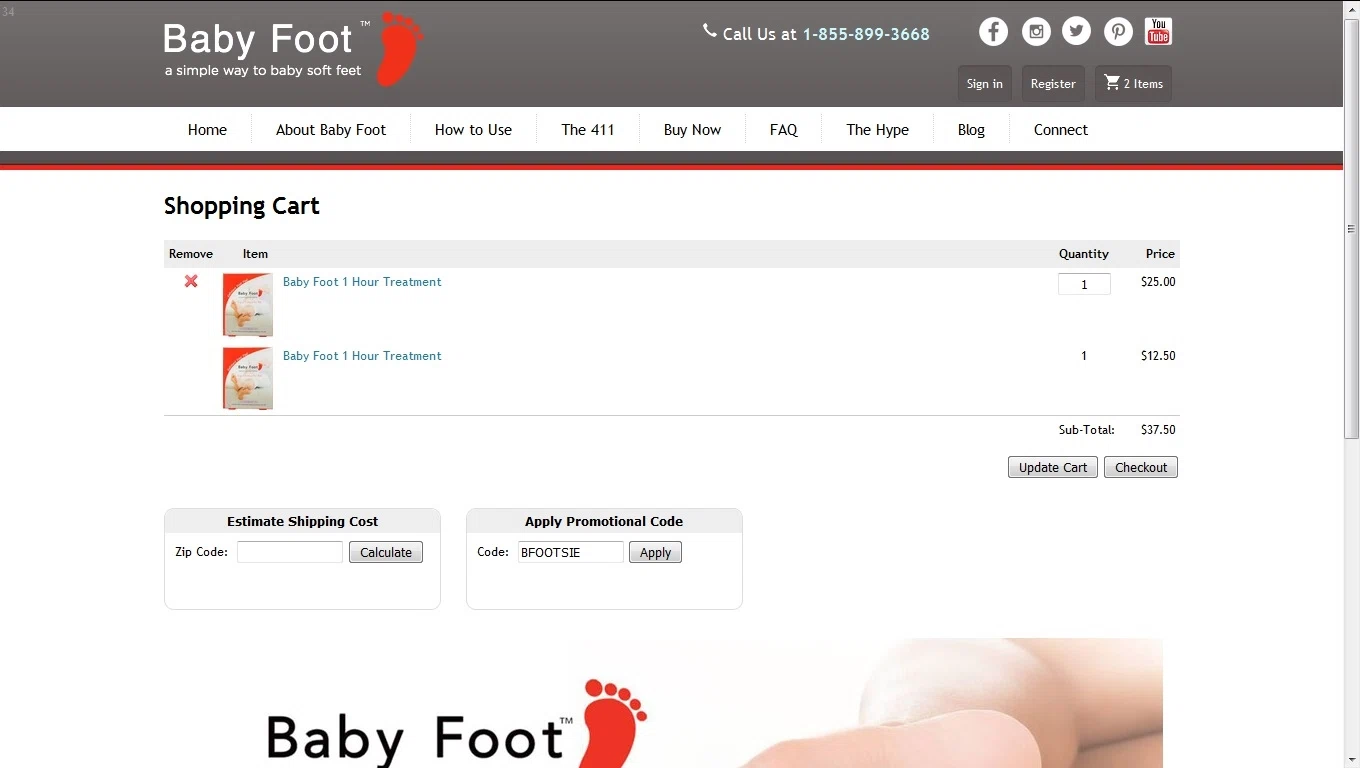
Task: Apply the promotional code
Action: [x=655, y=552]
